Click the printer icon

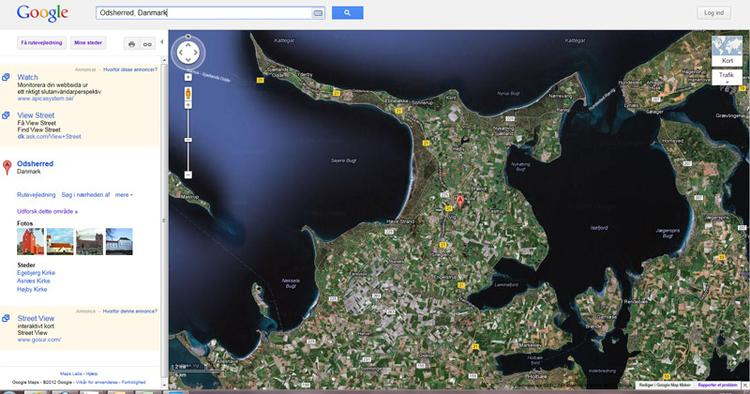point(132,44)
